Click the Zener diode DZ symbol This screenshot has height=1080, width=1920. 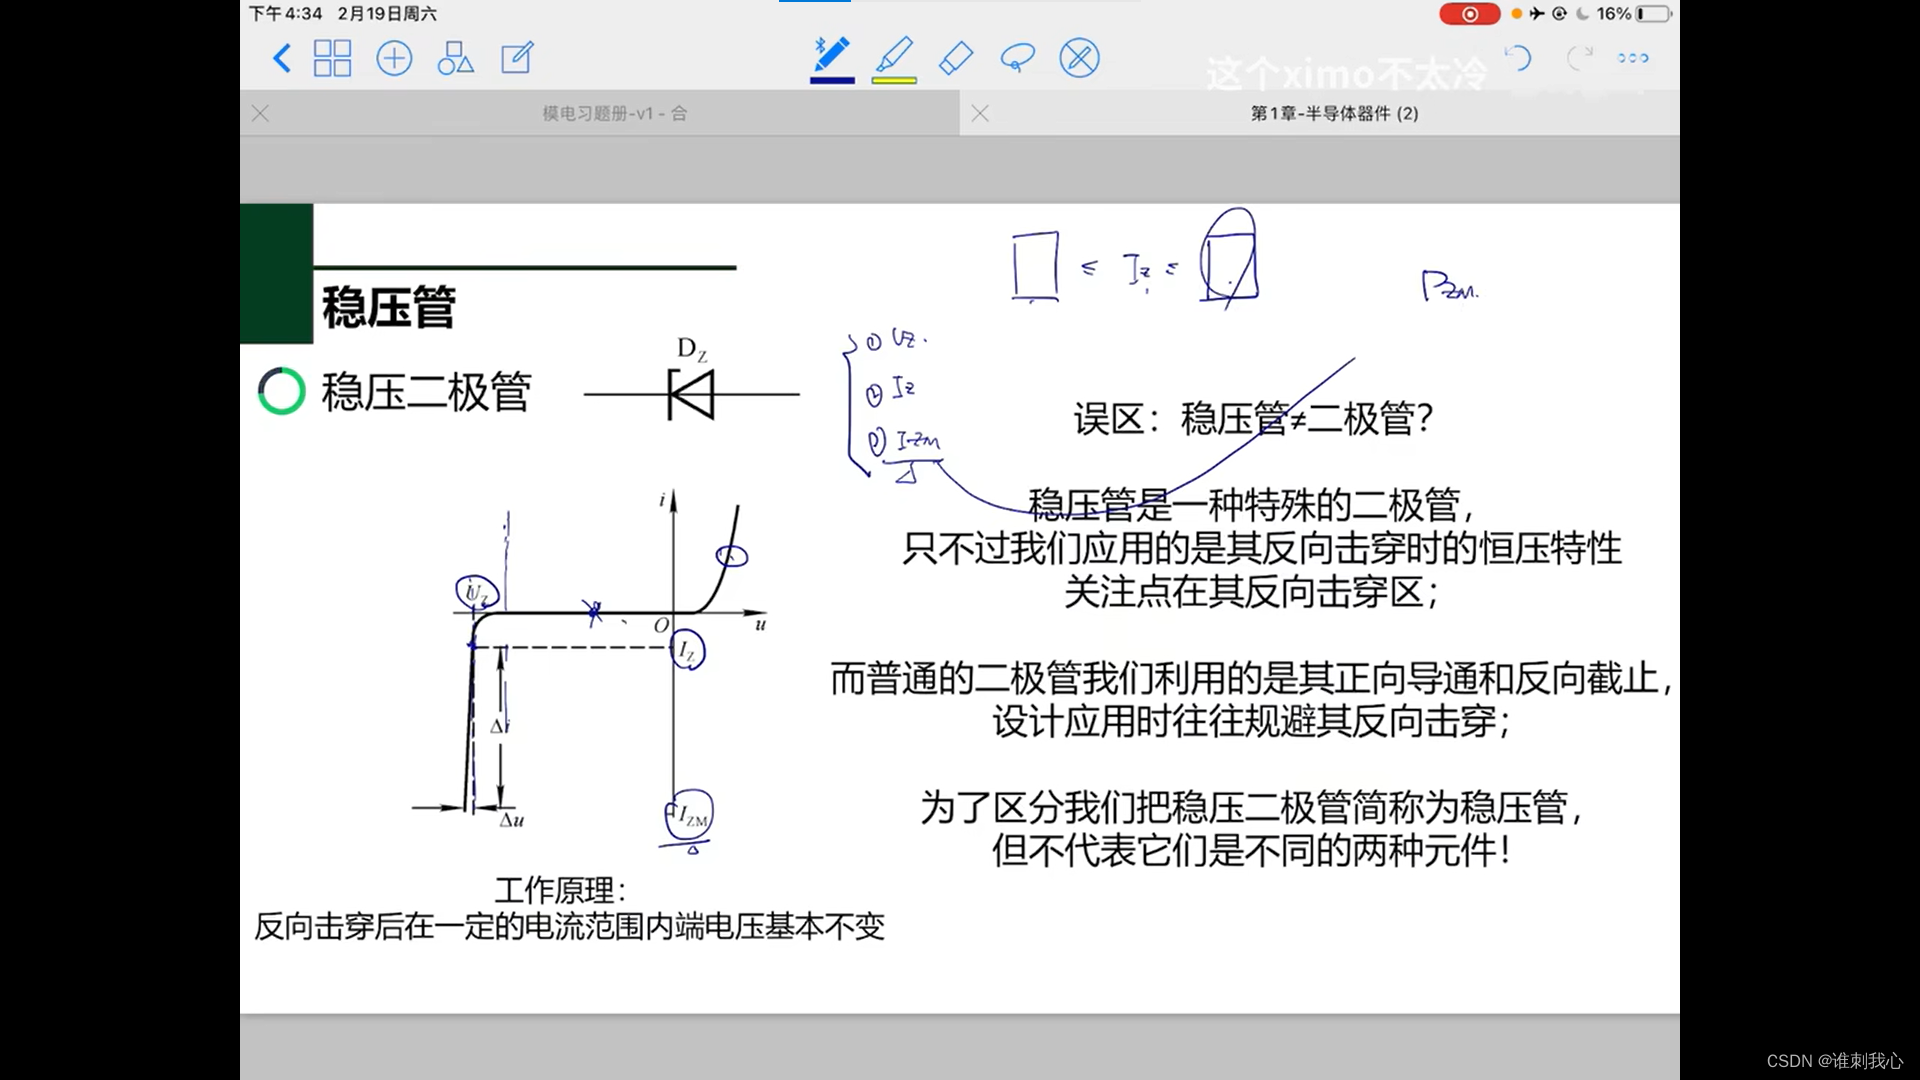coord(691,394)
